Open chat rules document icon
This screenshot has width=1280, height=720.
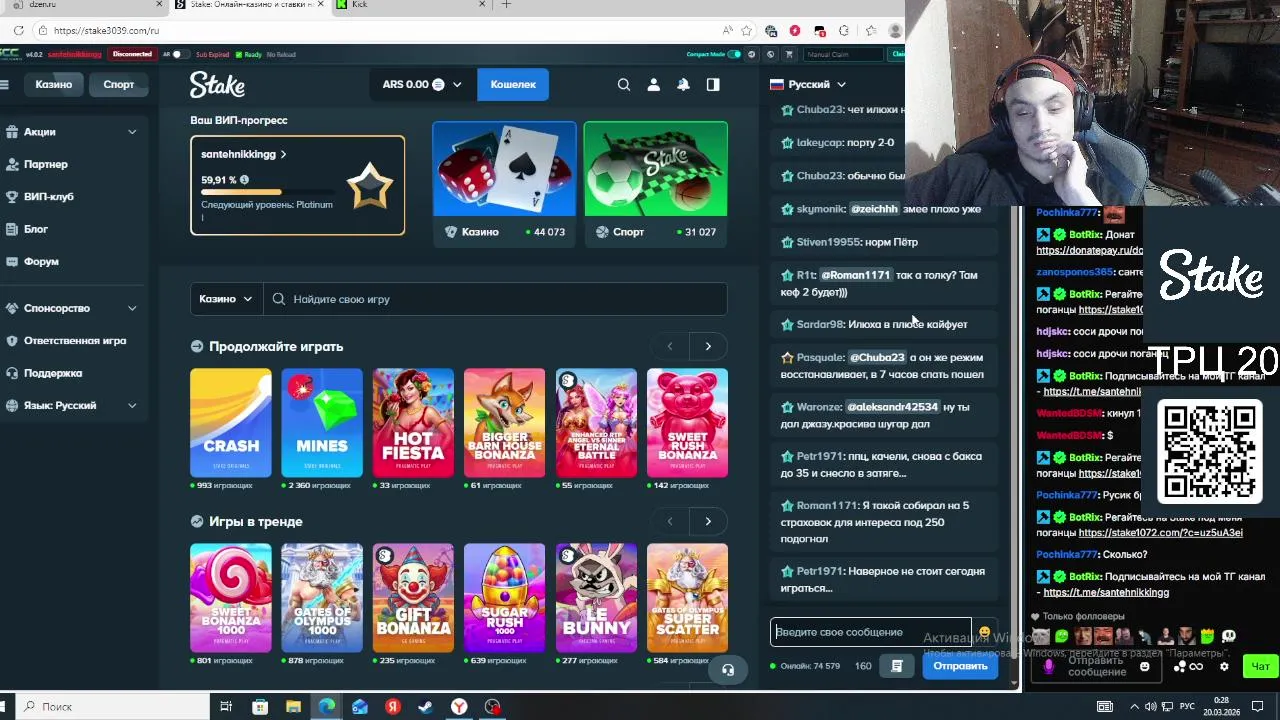point(897,666)
